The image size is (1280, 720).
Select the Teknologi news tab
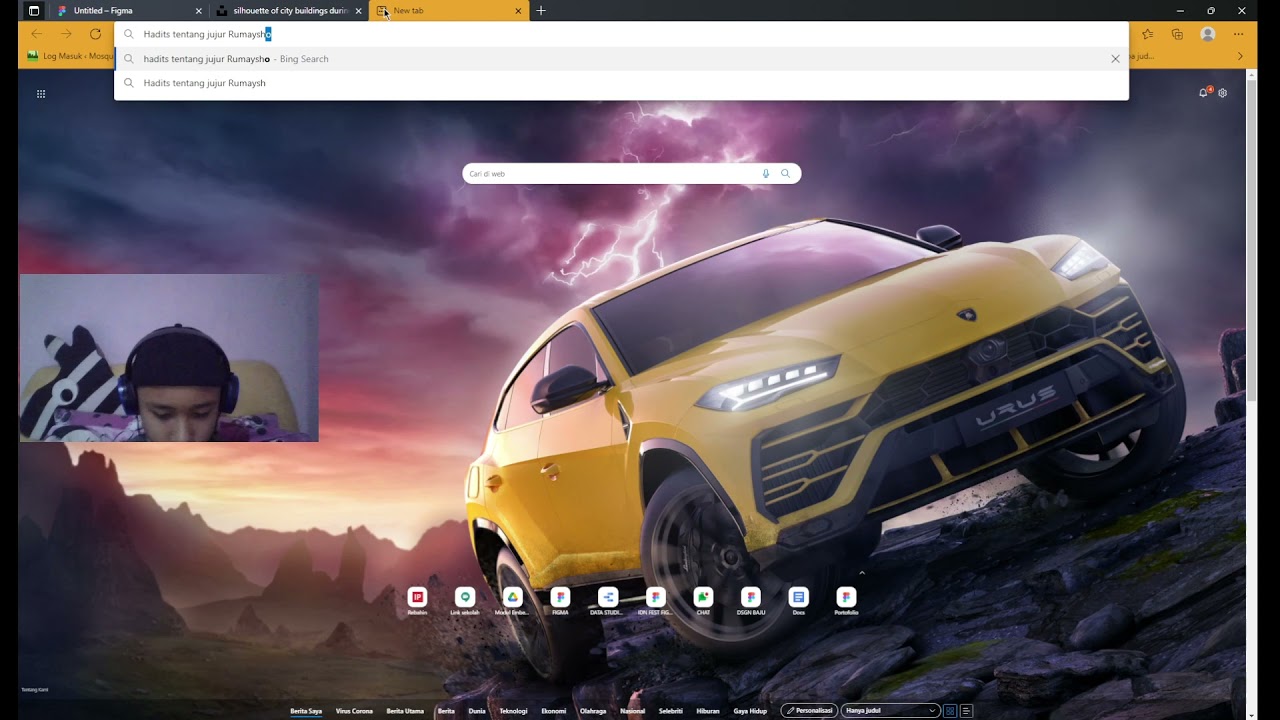pyautogui.click(x=513, y=711)
